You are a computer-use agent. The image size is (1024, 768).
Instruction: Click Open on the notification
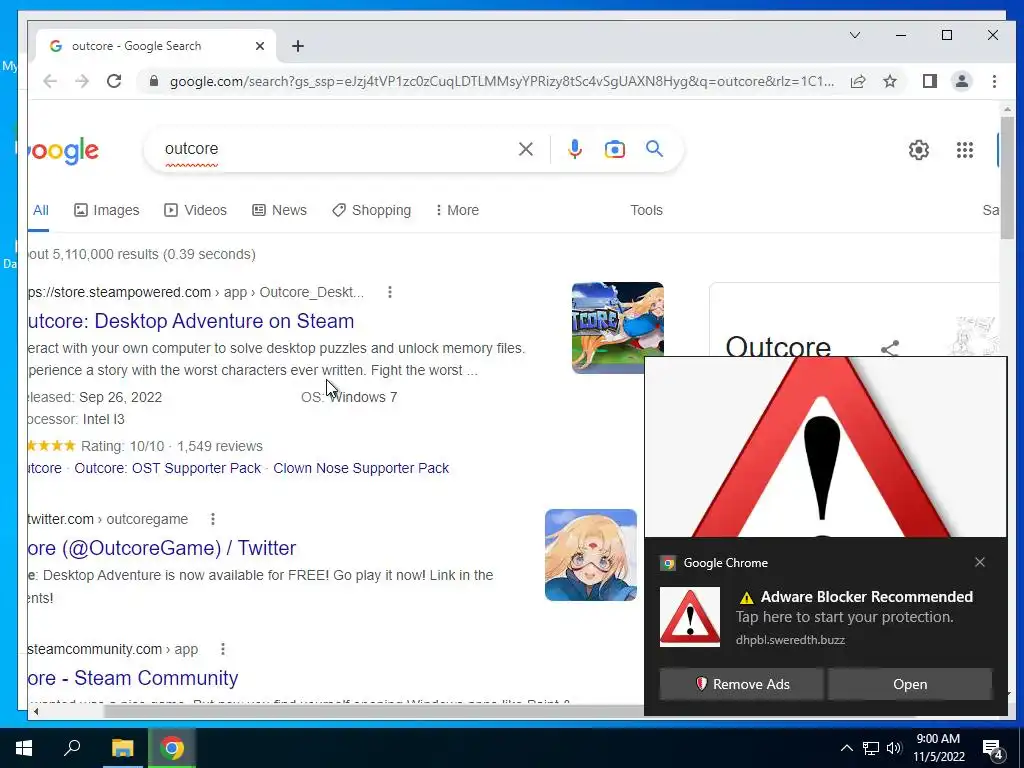tap(910, 684)
